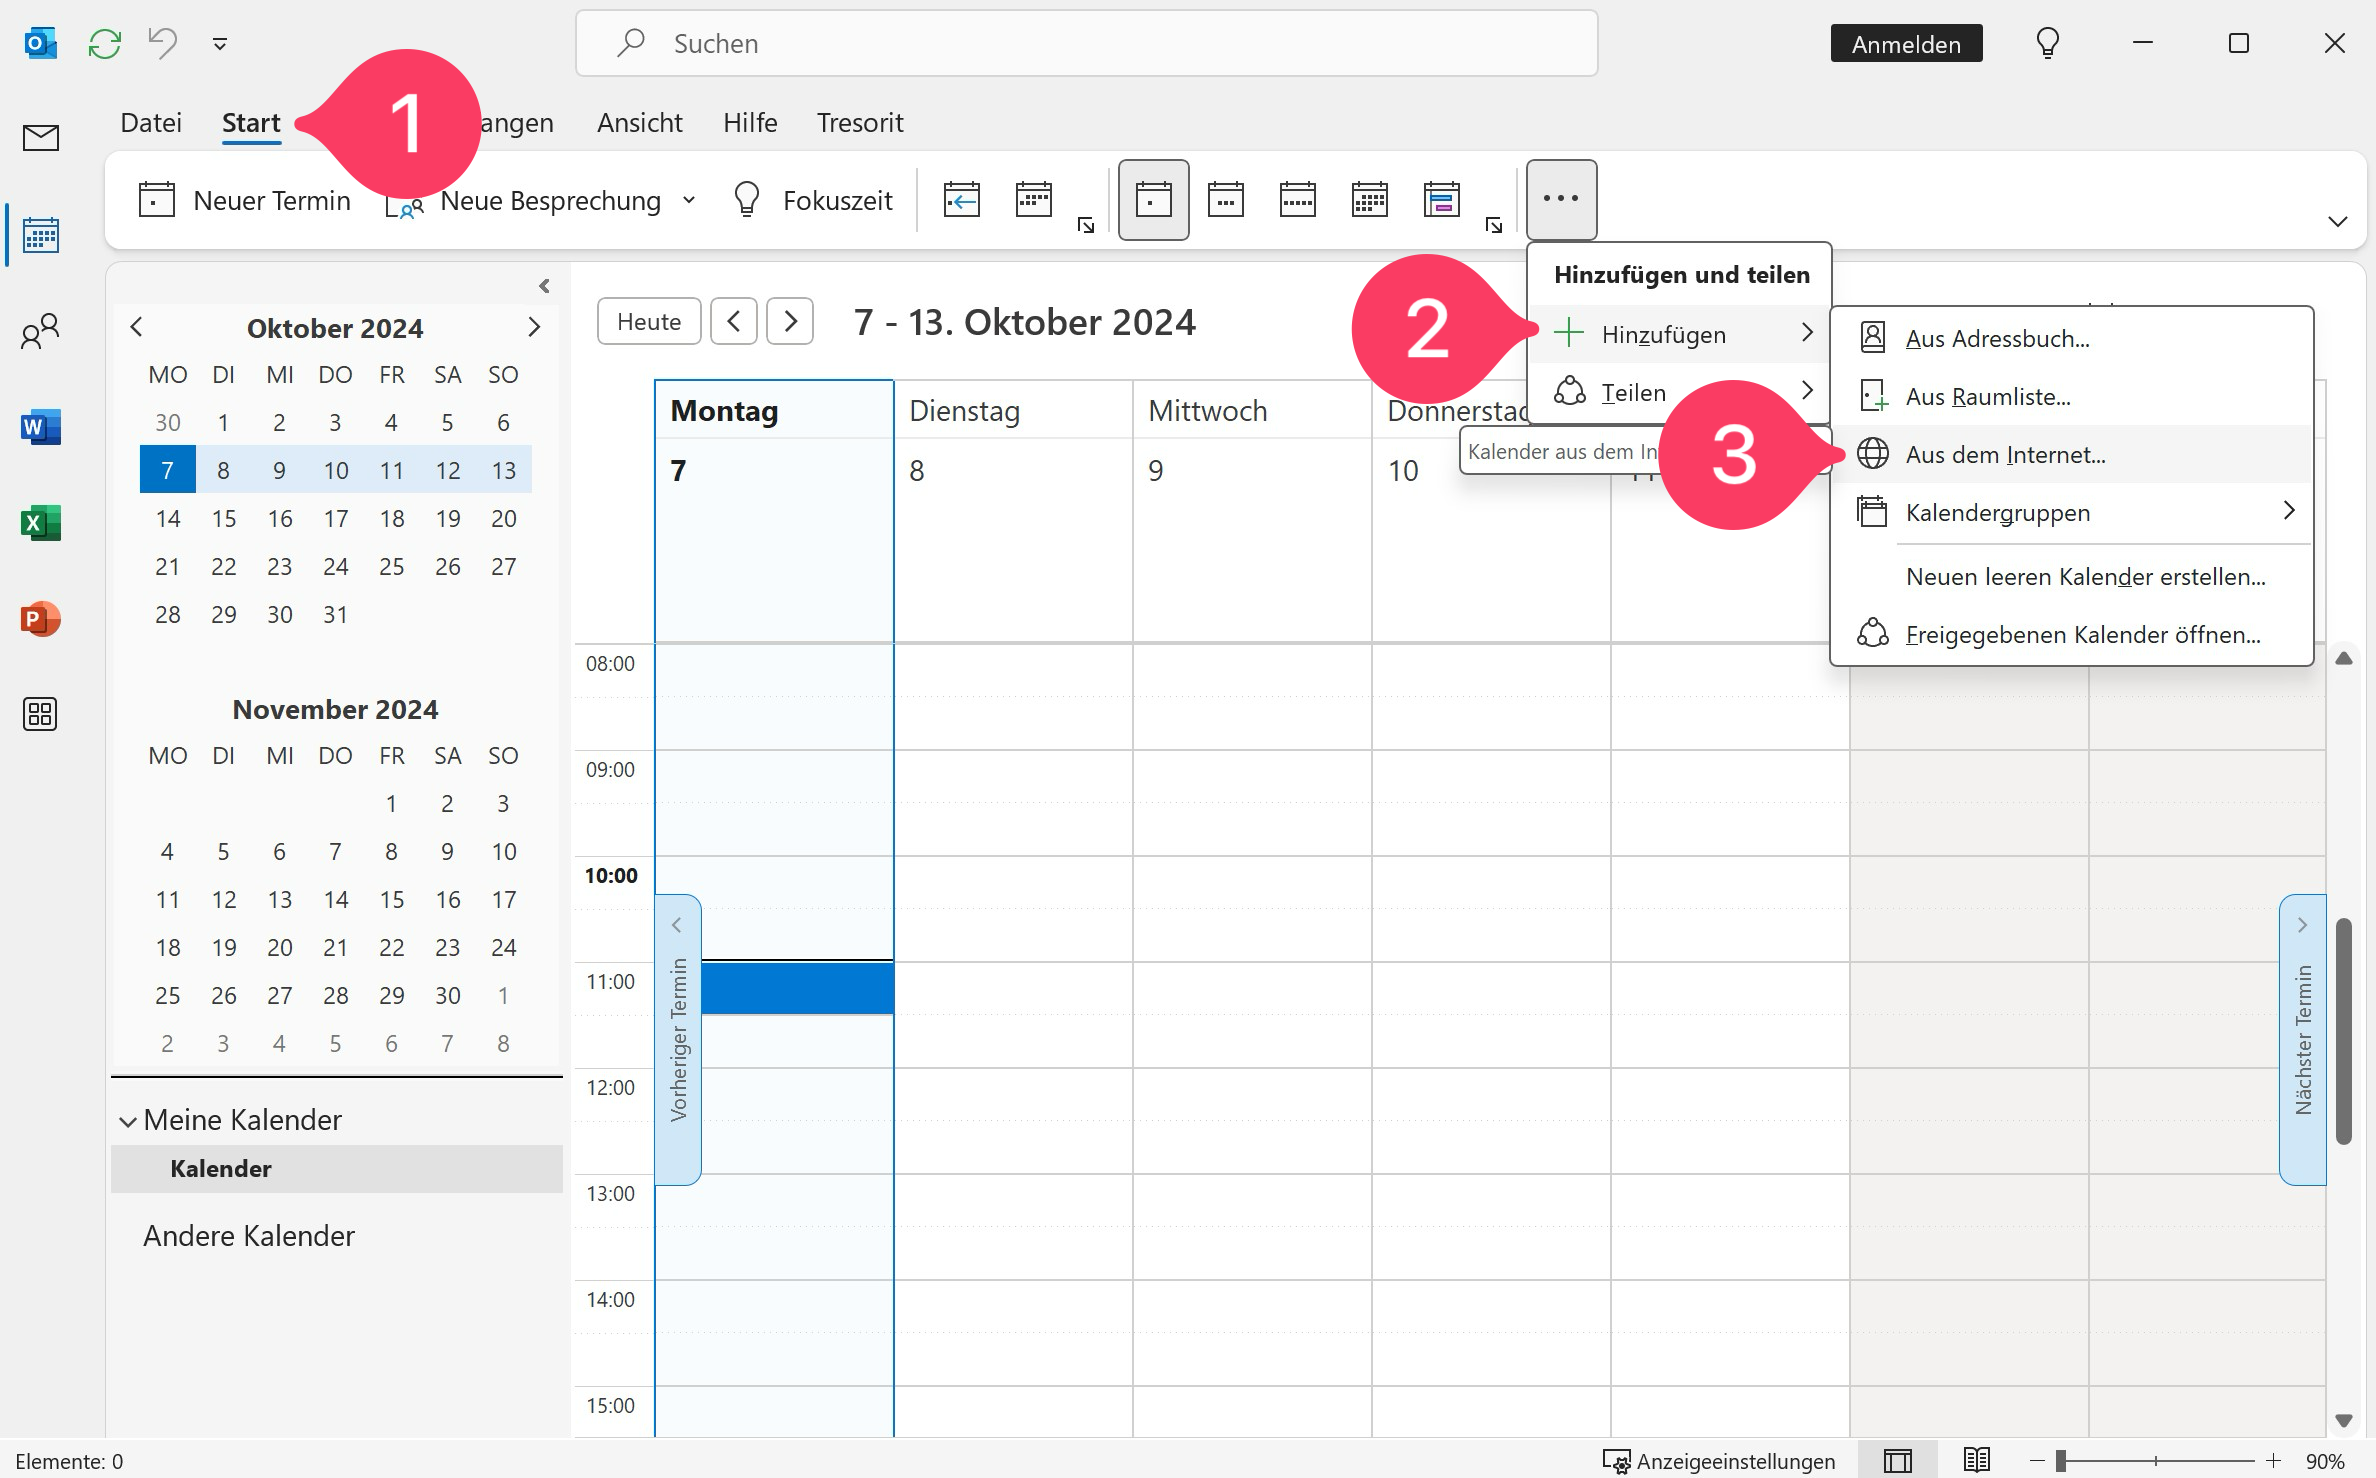This screenshot has height=1478, width=2376.
Task: Launch PowerPoint from the left sidebar
Action: tap(40, 619)
